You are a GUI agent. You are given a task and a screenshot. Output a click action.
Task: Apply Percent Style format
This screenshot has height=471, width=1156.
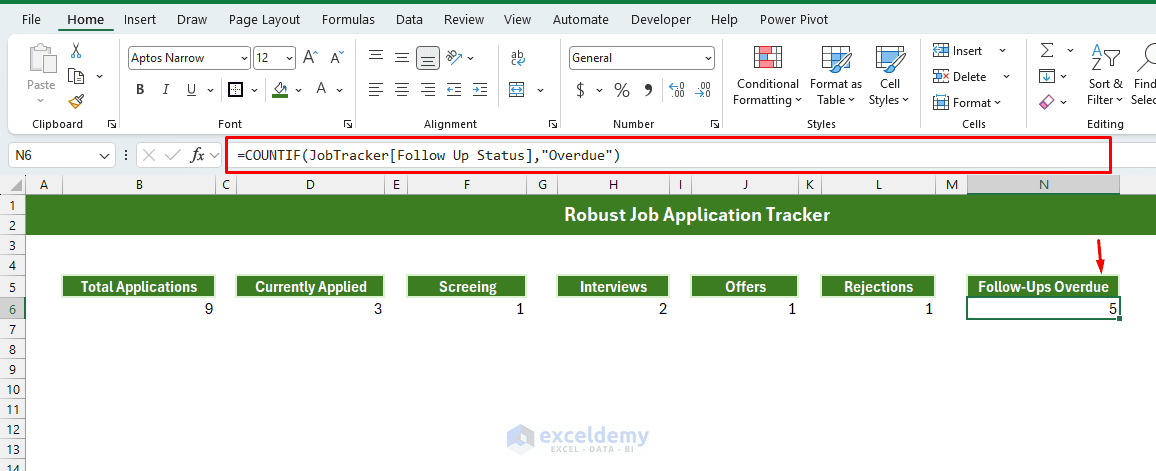click(622, 90)
